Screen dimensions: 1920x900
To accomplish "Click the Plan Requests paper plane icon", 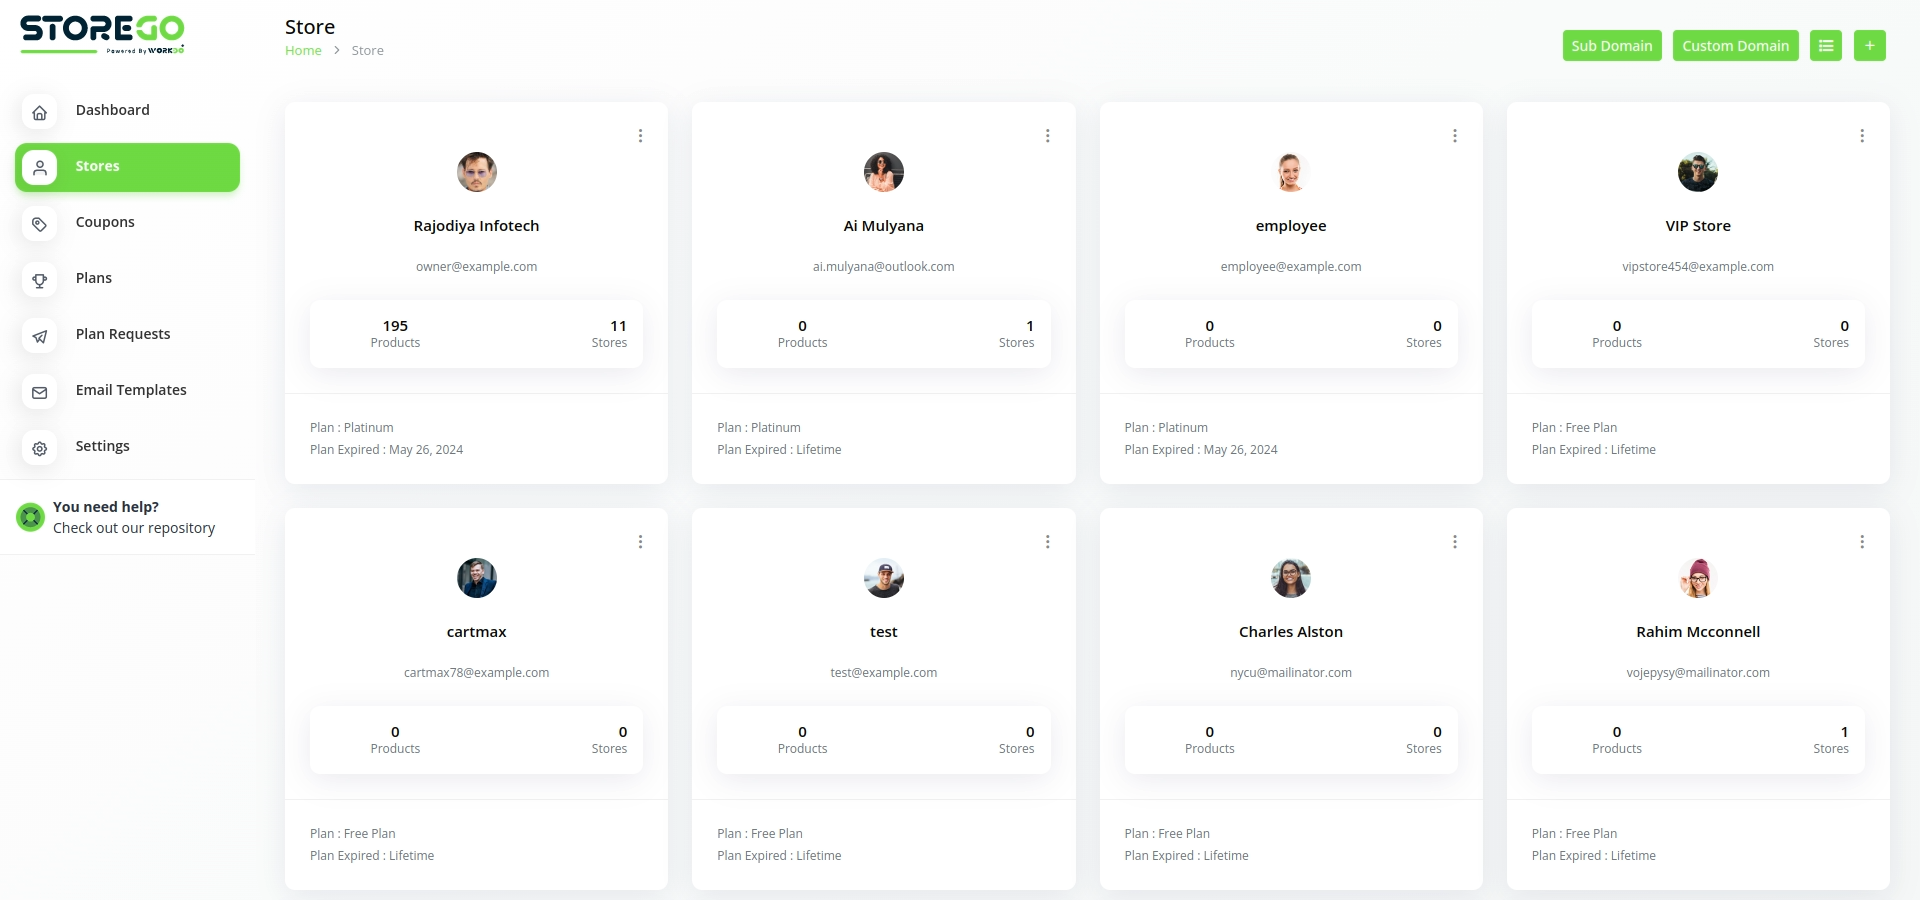I will 40,336.
